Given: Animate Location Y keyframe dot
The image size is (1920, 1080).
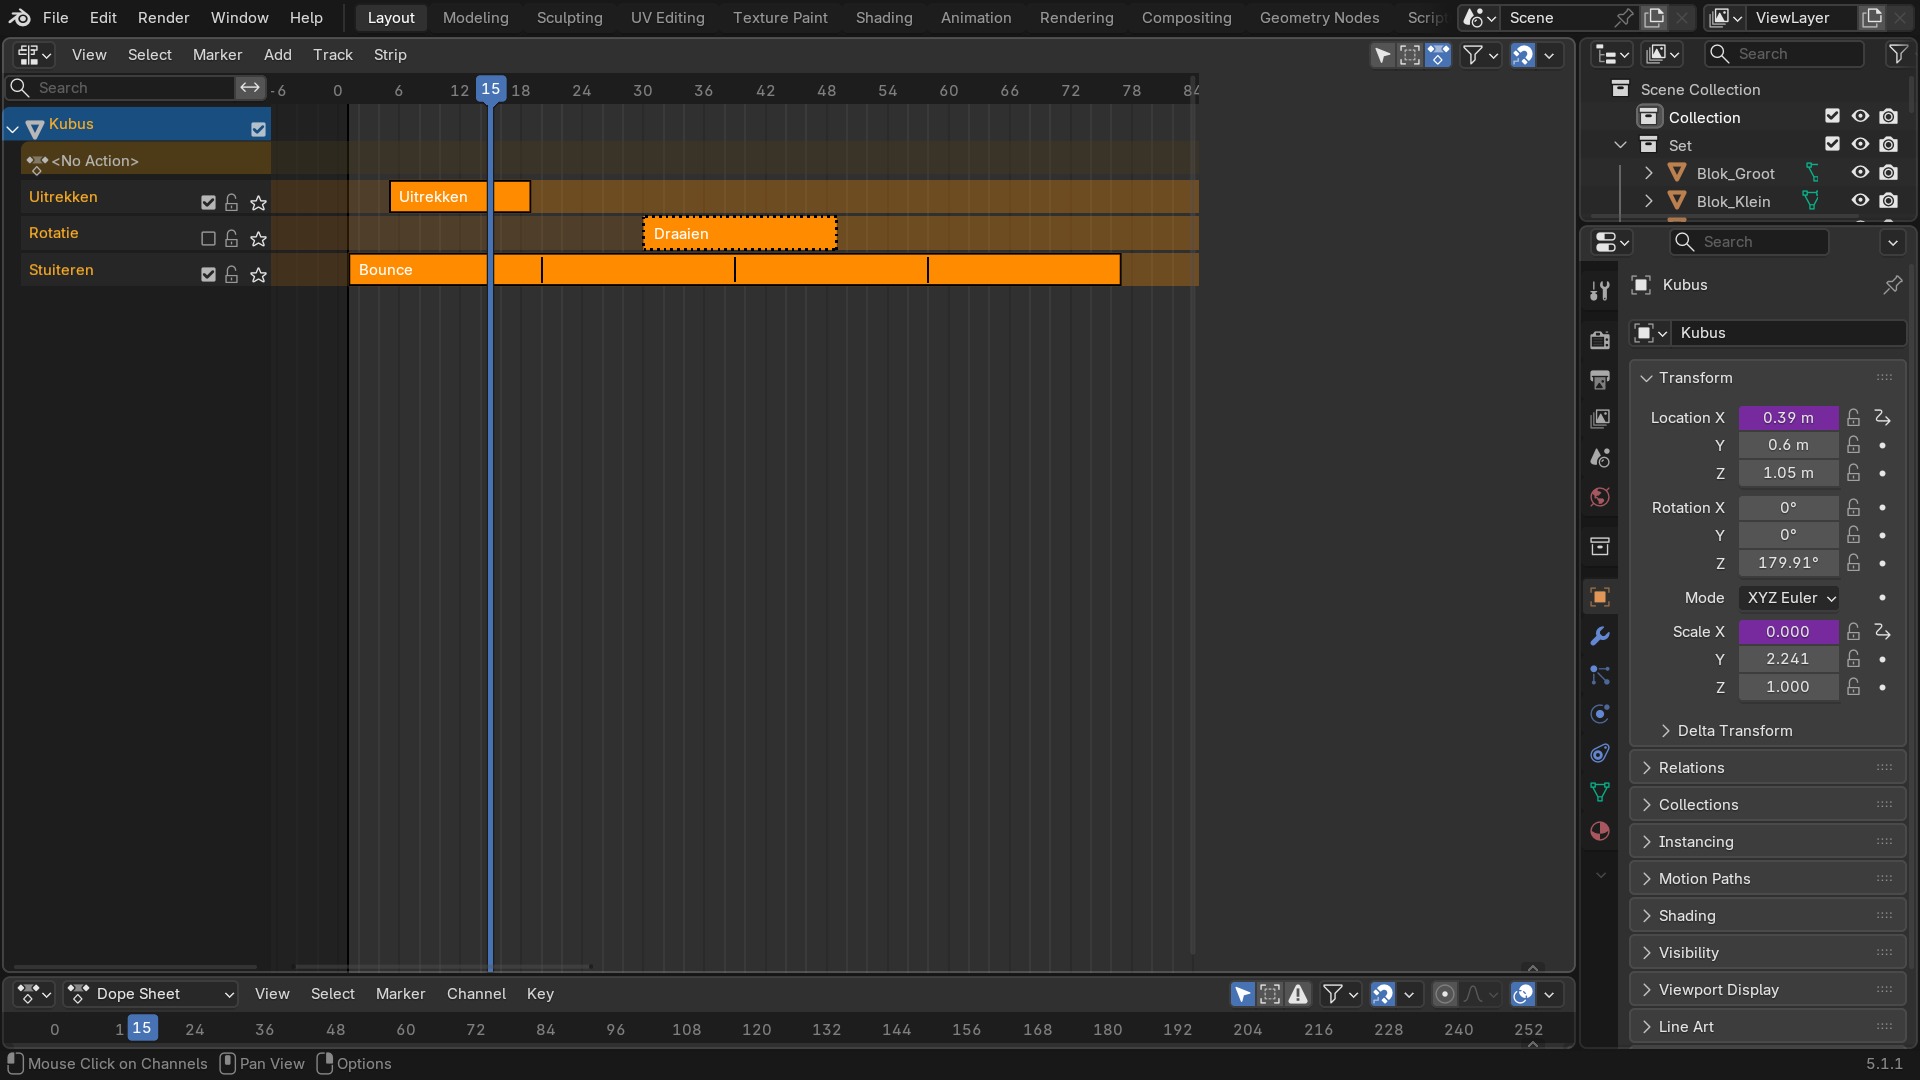Looking at the screenshot, I should [x=1882, y=445].
